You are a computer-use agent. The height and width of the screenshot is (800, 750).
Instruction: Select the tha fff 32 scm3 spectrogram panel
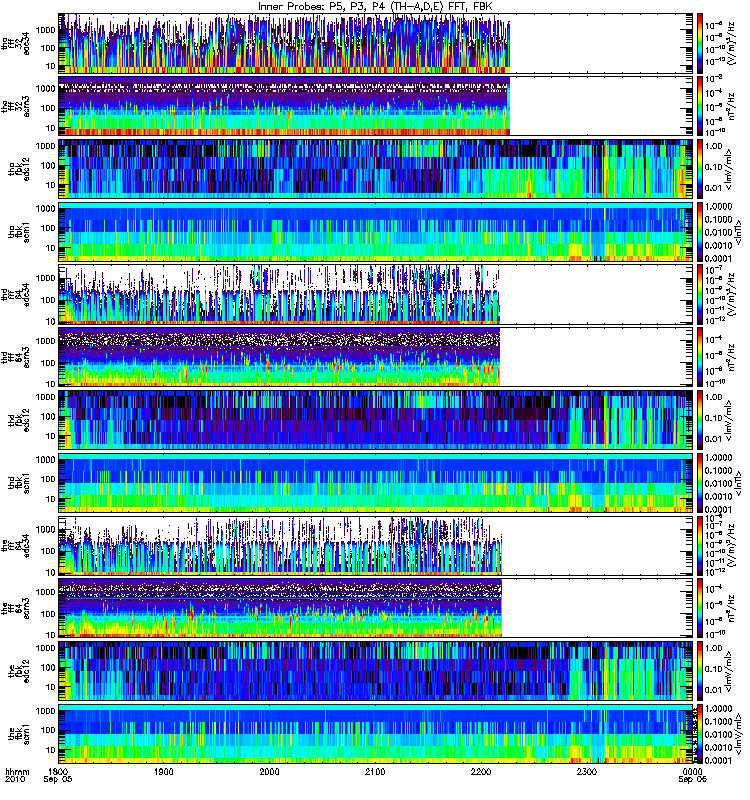[x=376, y=106]
